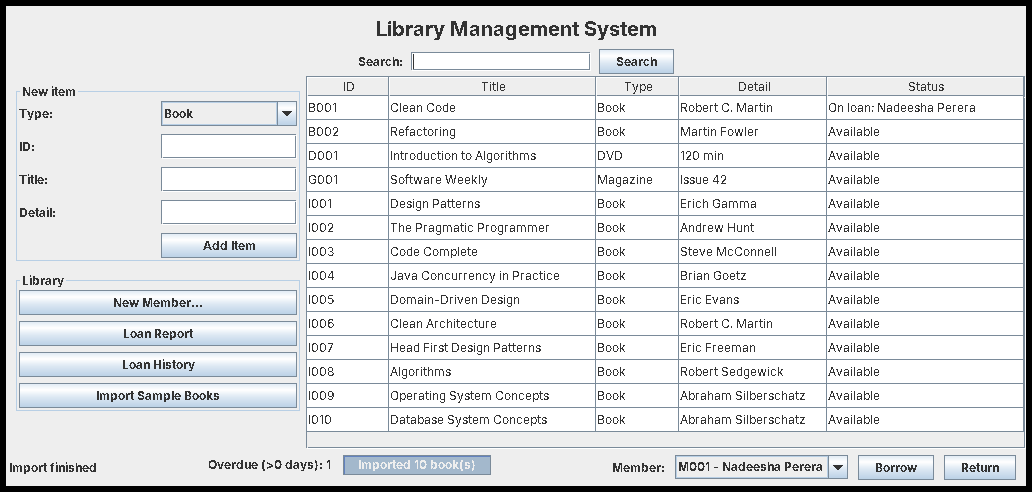Click the DVD type cell
Screen dimensions: 1032x492
pos(637,155)
